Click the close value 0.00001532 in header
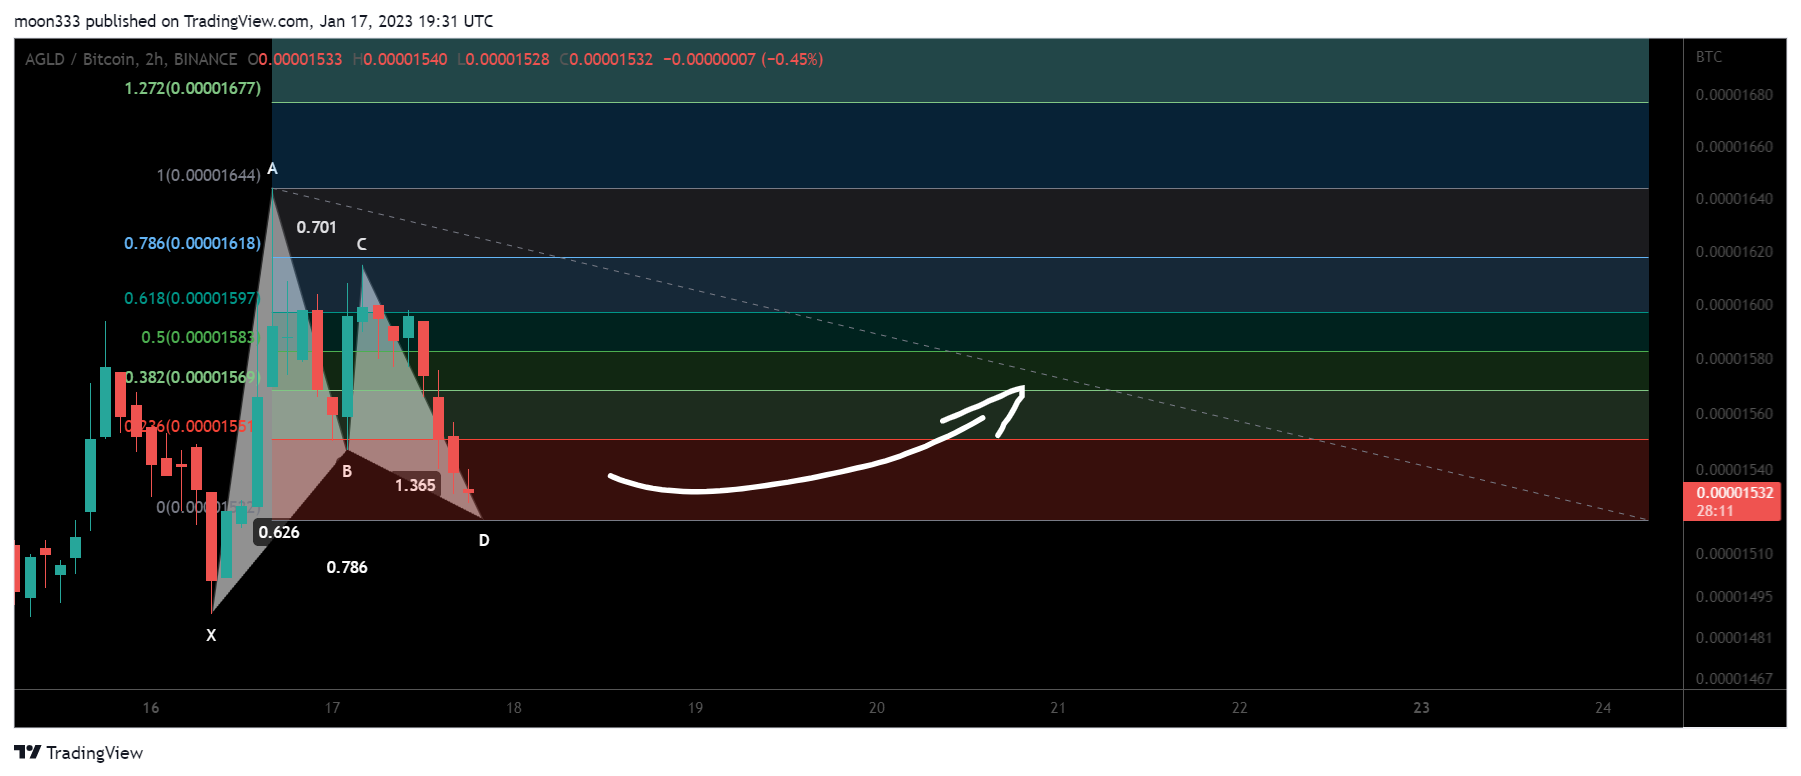1801x776 pixels. (611, 59)
